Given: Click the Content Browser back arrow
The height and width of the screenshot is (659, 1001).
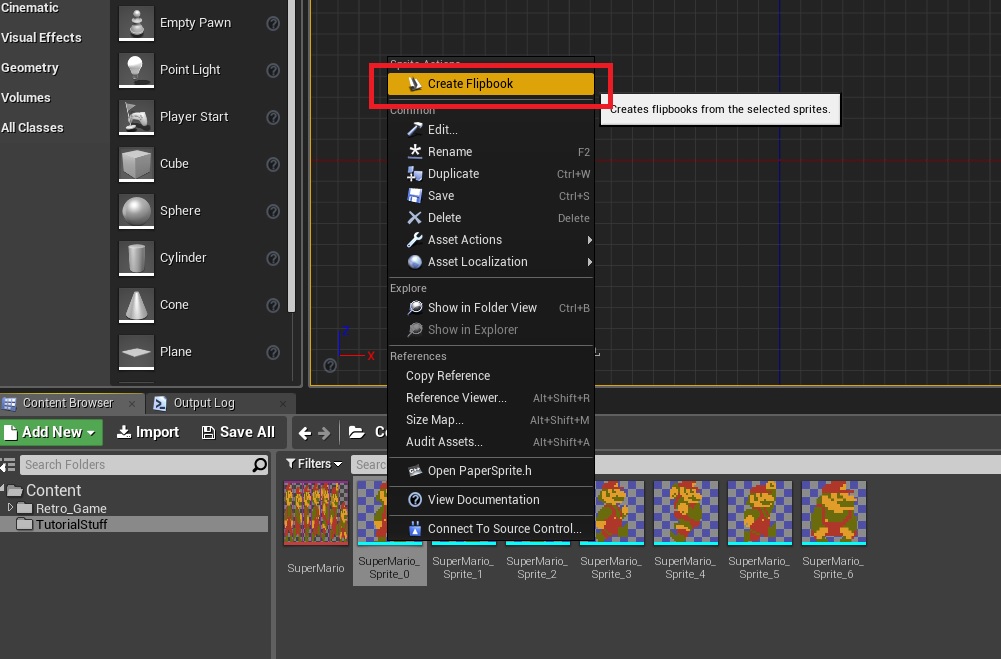Looking at the screenshot, I should point(305,433).
